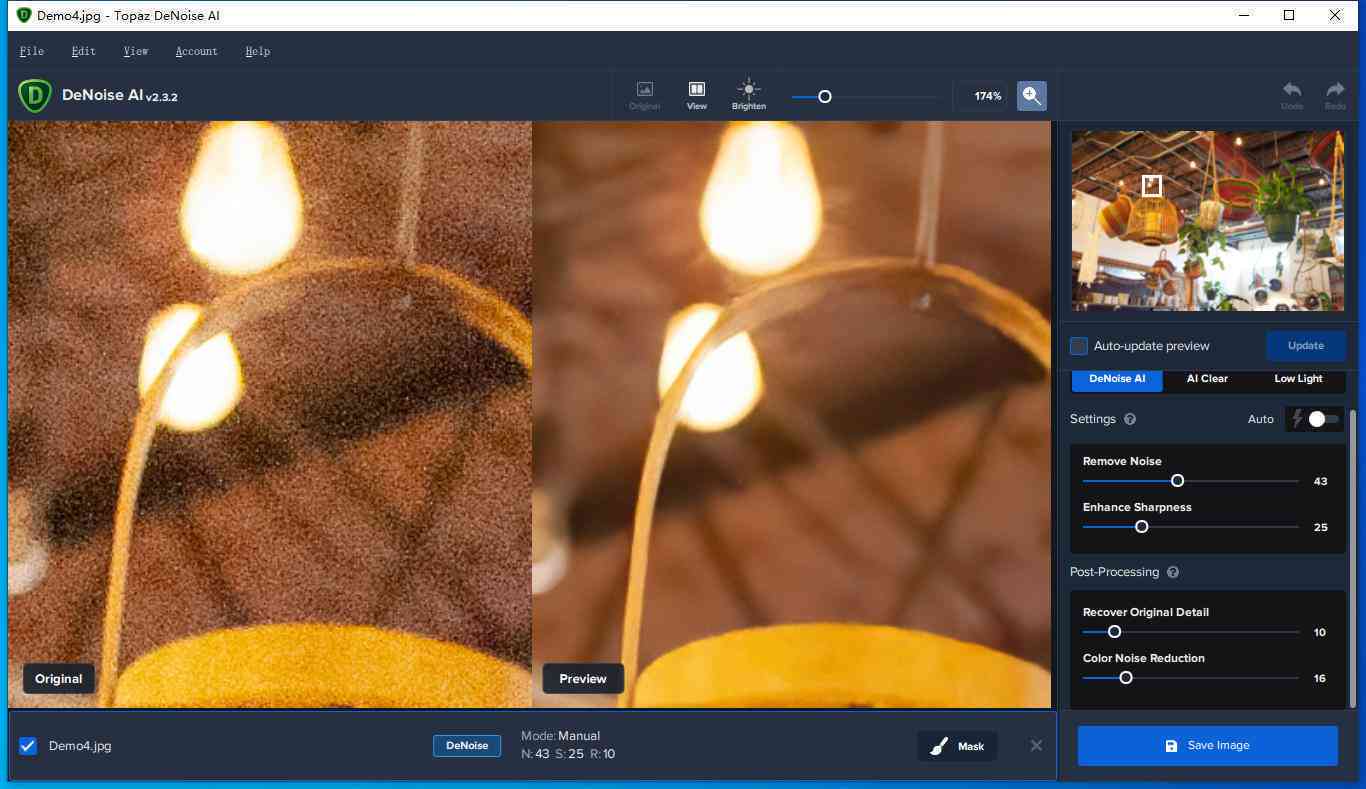
Task: Click the Recover Original Detail slider handle
Action: (x=1114, y=632)
